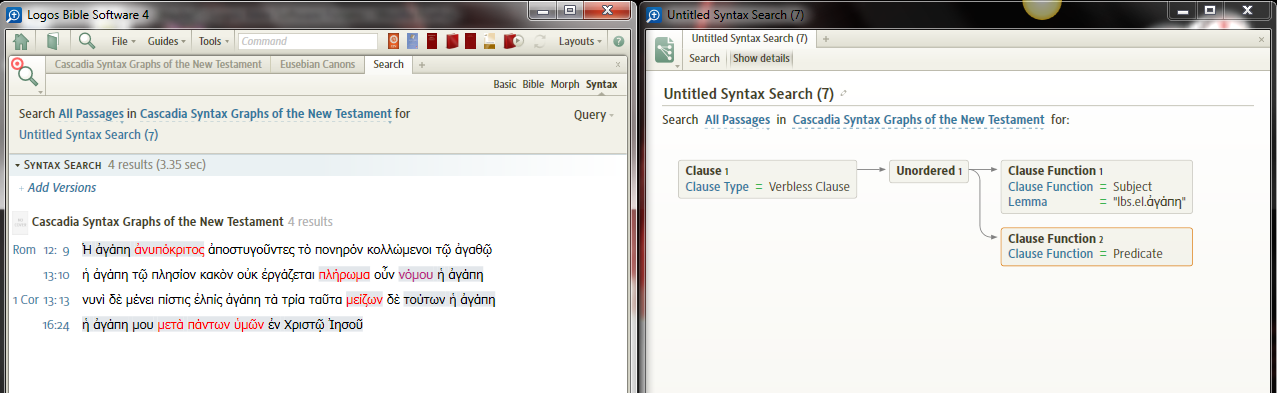Screen dimensions: 1277x393
Task: Edit the Predicate value in Clause Function 2
Action: [1138, 254]
